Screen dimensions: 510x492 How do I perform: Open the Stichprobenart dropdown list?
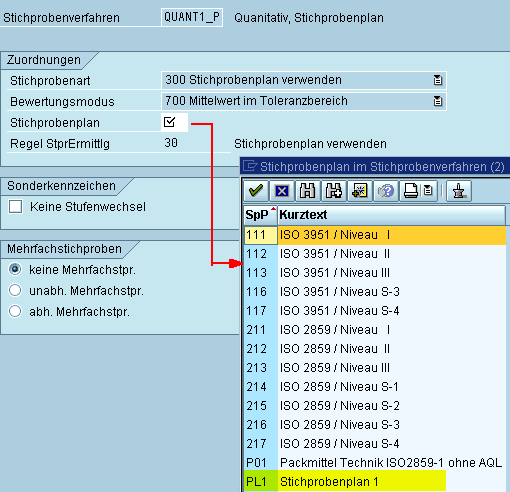(438, 80)
